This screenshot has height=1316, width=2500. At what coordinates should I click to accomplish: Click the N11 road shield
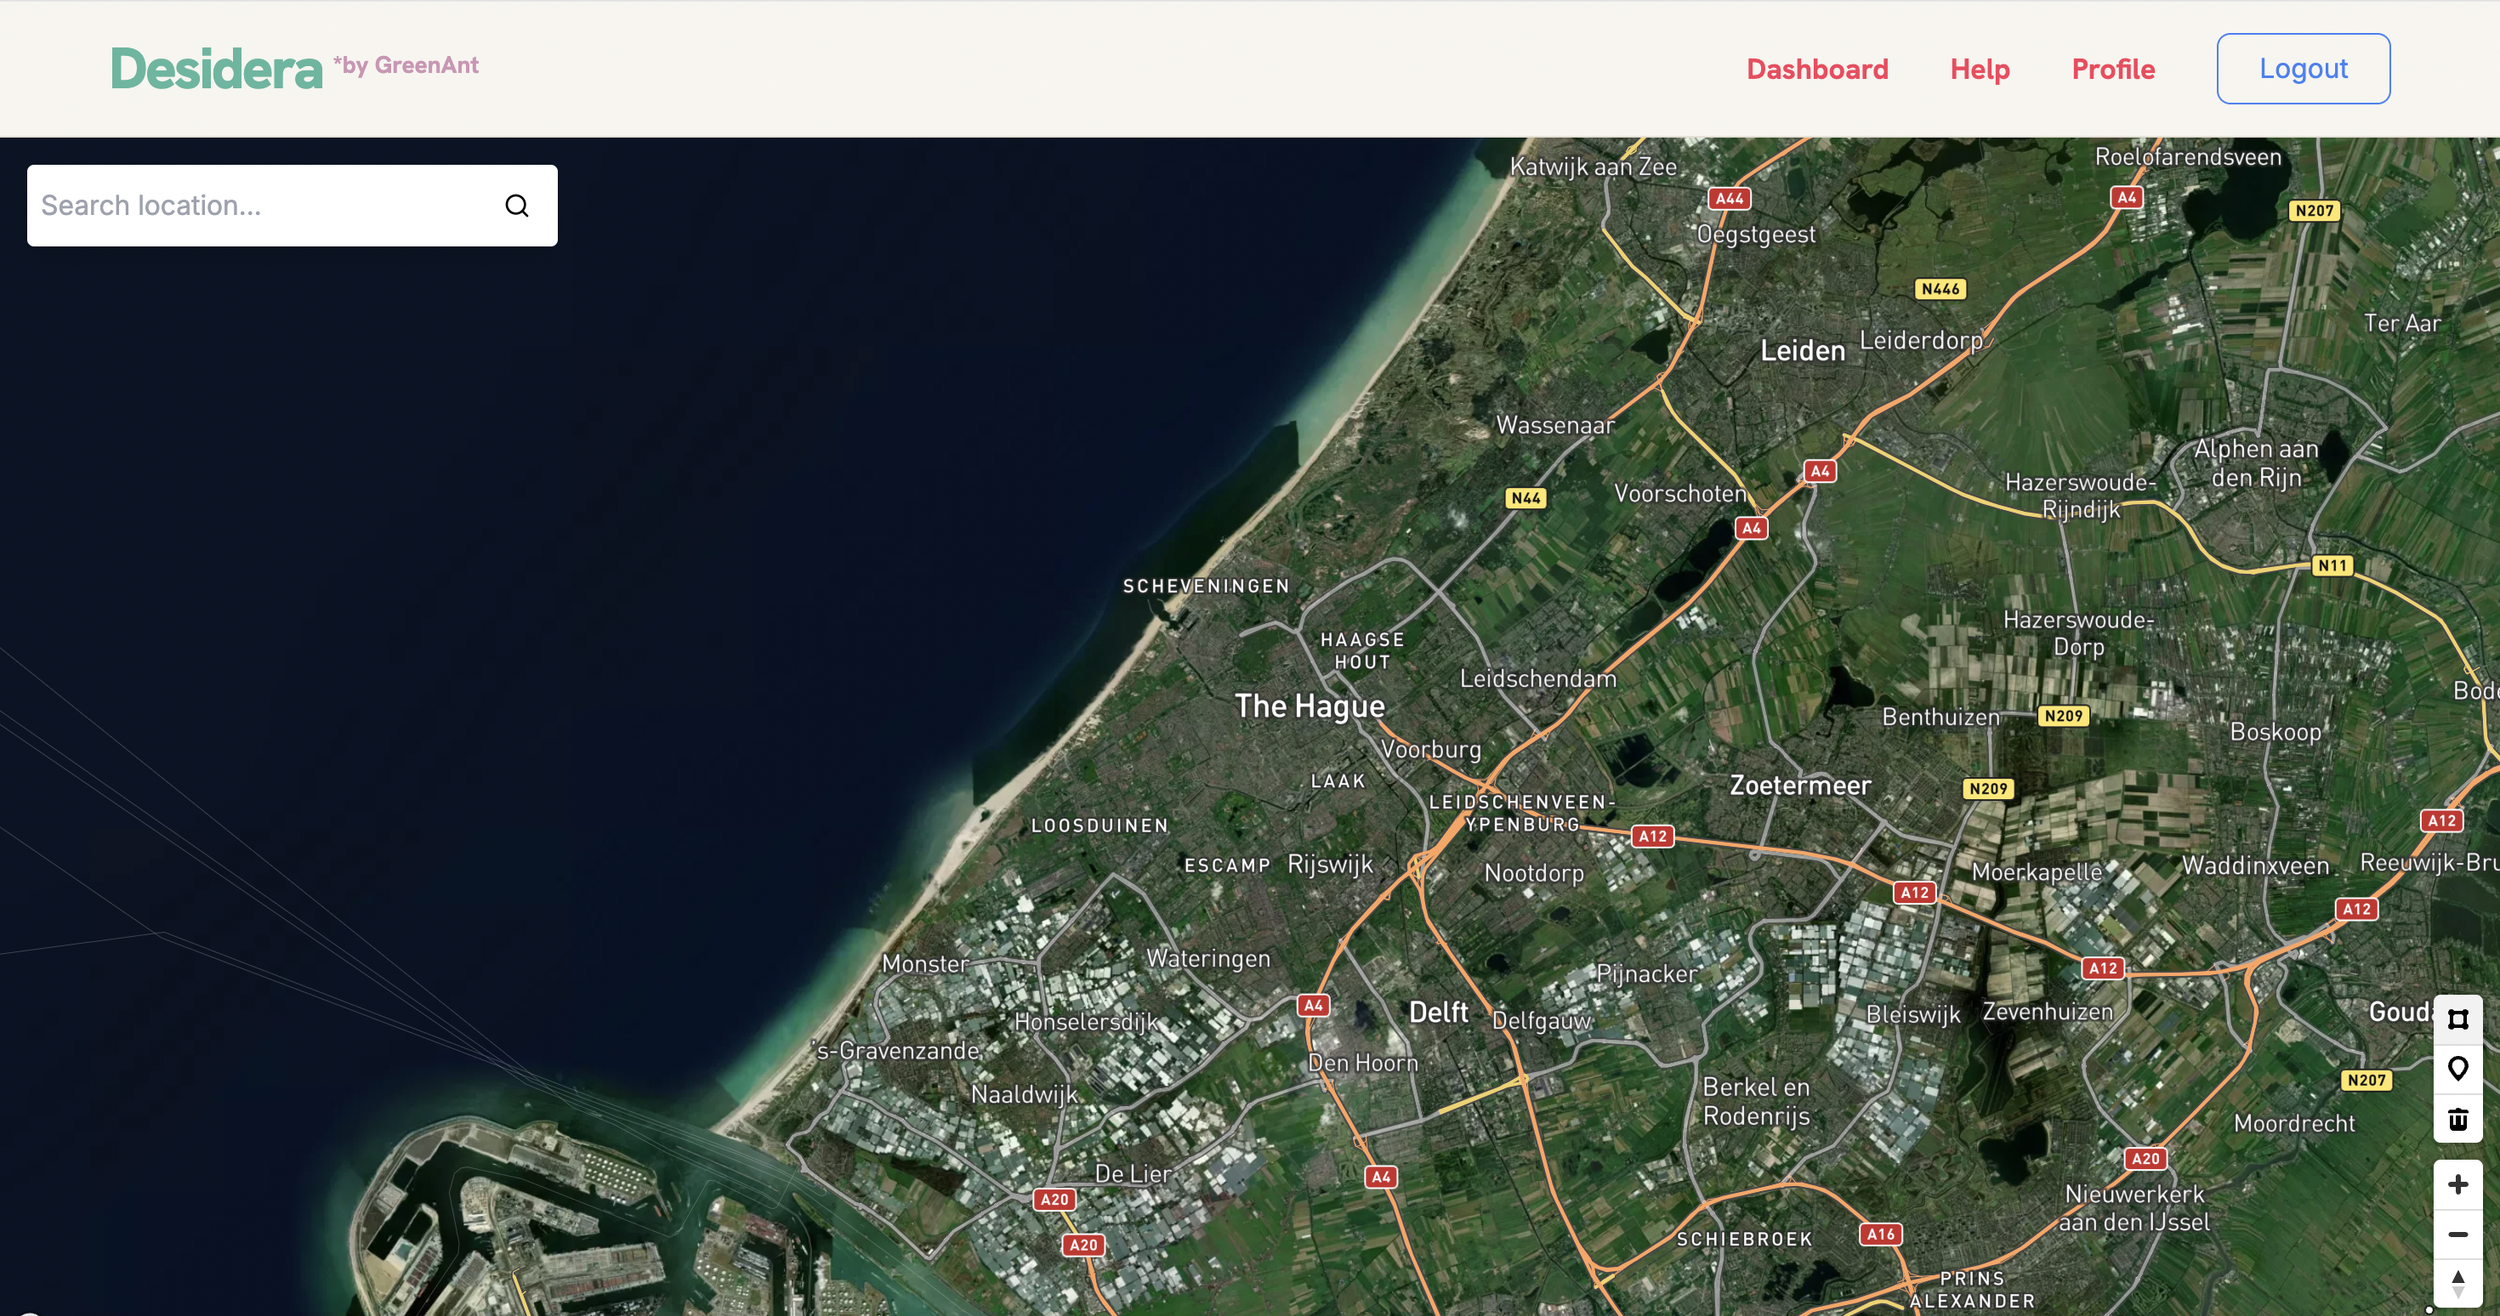pyautogui.click(x=2332, y=566)
